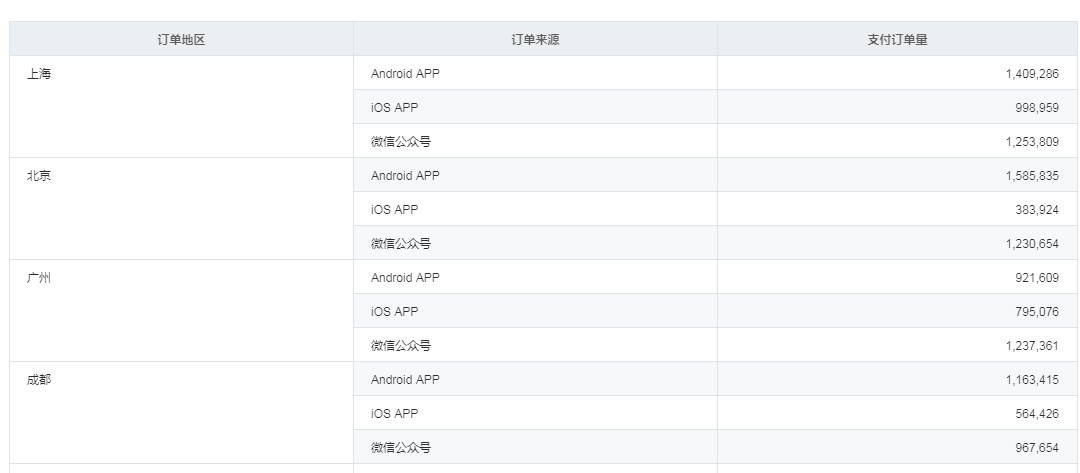
Task: Select the 成都 region cell
Action: tap(181, 412)
